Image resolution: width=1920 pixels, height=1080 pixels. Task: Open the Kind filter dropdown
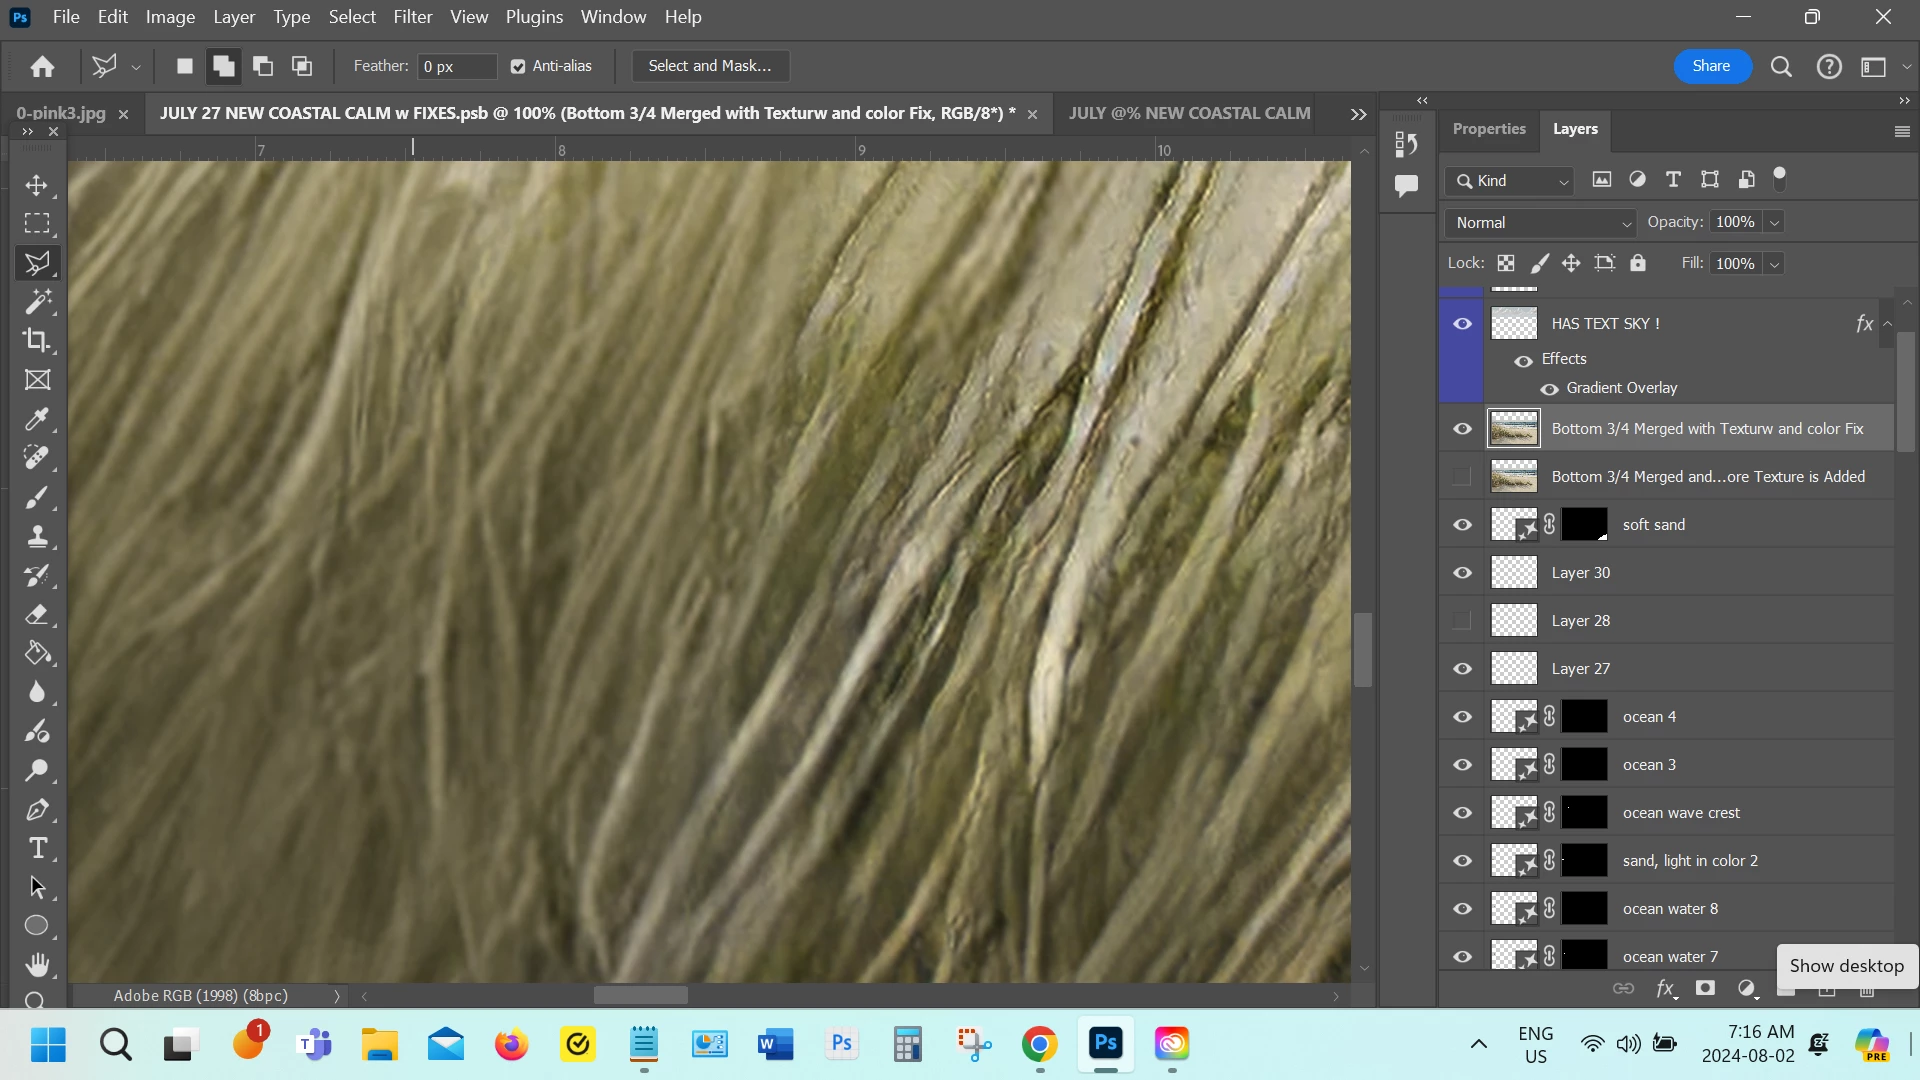point(1511,181)
